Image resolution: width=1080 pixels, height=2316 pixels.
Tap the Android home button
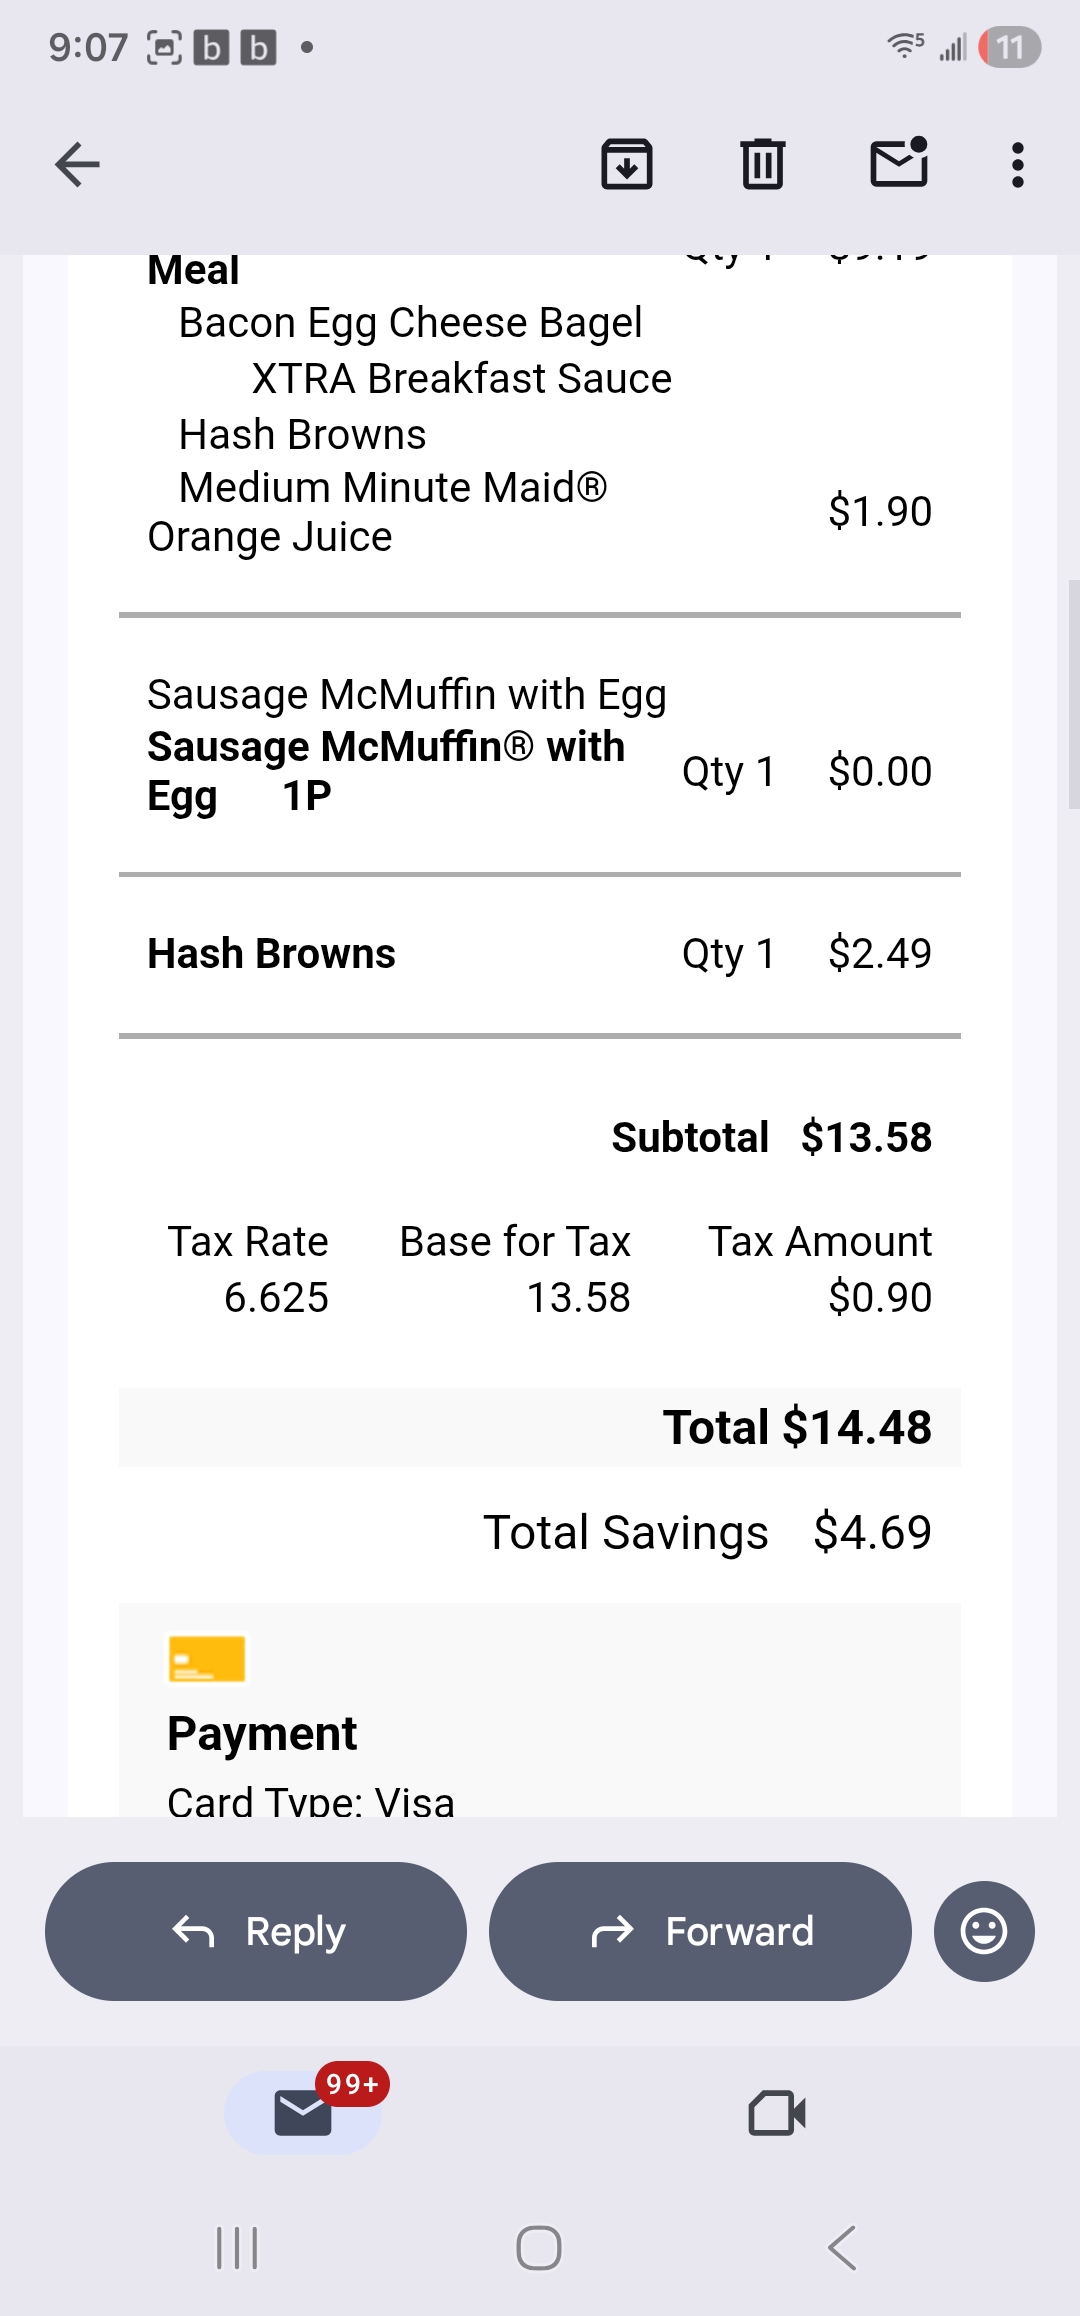coord(539,2248)
